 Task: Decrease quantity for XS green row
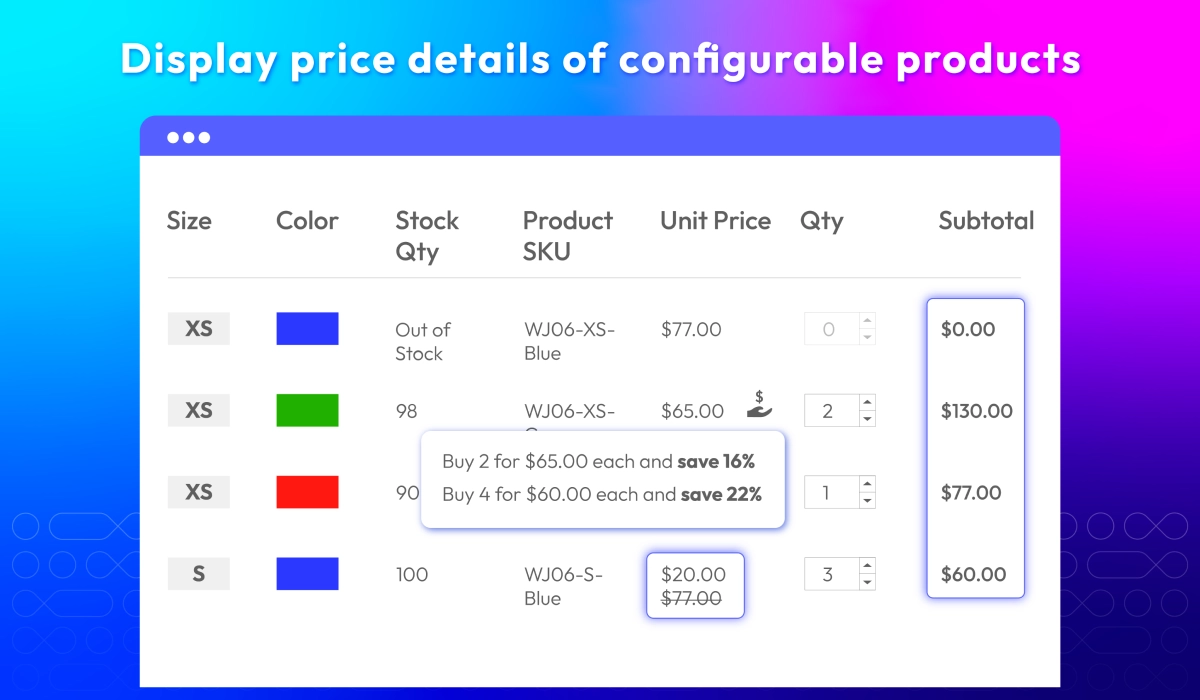coord(867,419)
